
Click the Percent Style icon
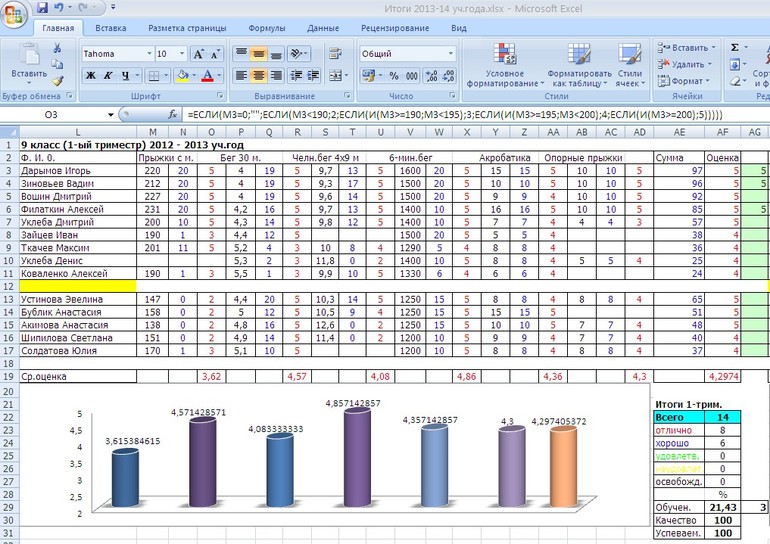click(394, 76)
